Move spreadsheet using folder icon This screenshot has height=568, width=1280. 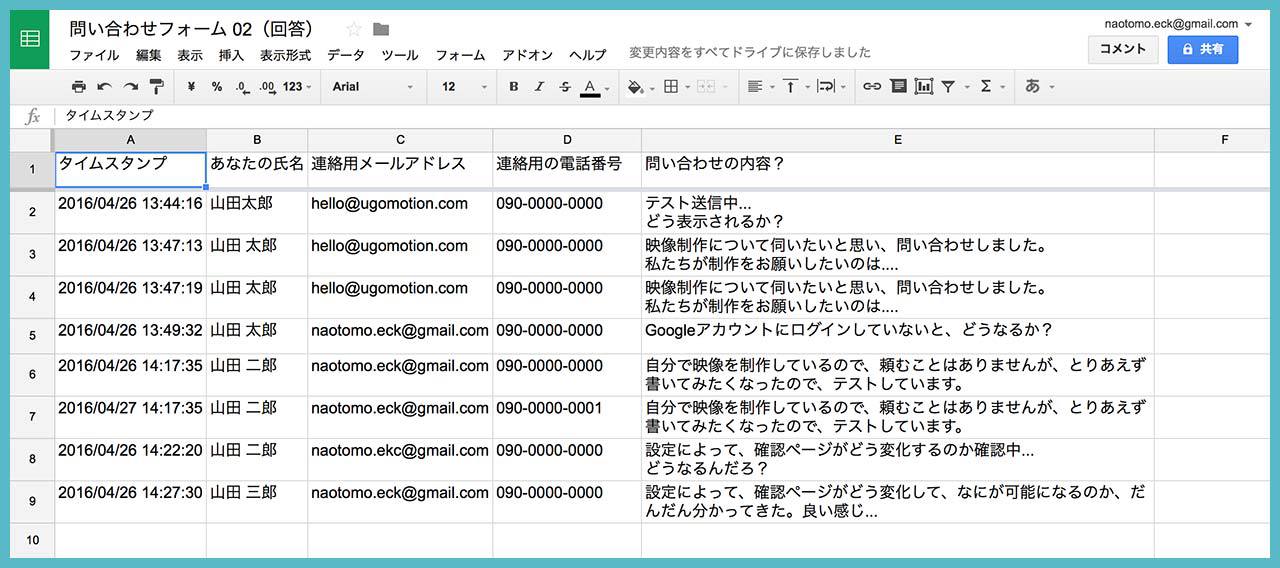(x=381, y=29)
